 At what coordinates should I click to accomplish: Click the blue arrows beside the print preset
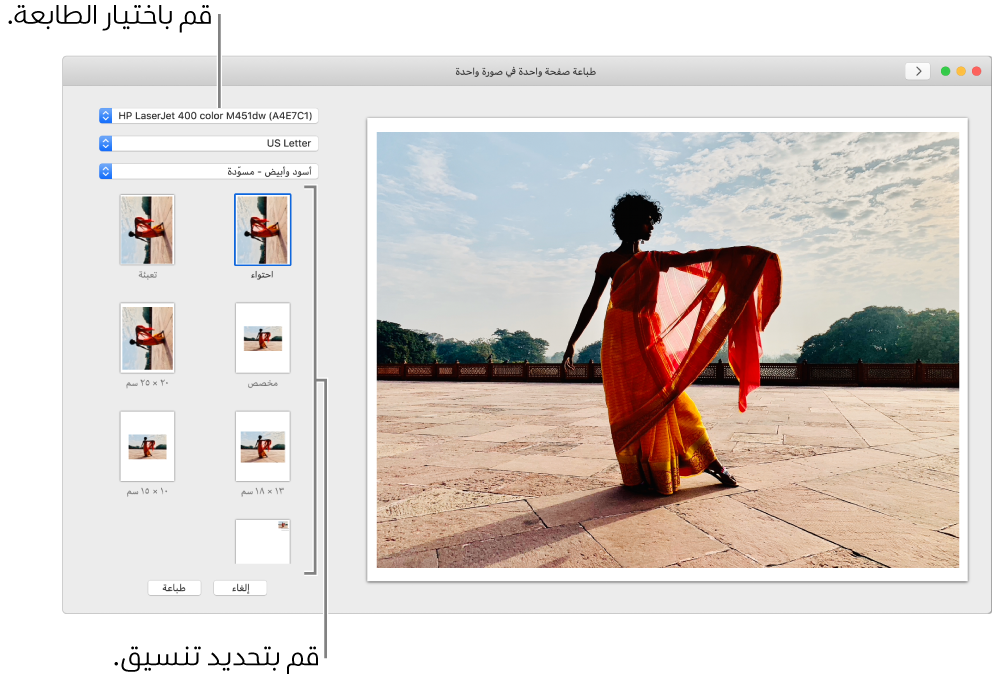pos(106,171)
